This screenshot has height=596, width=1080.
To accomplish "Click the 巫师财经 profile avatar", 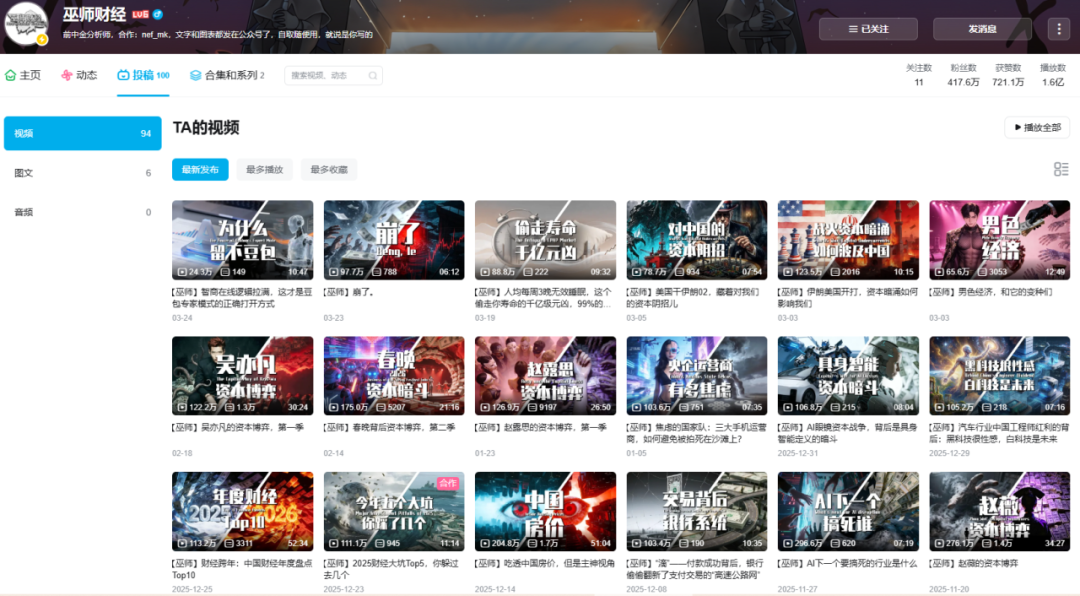I will tap(26, 23).
